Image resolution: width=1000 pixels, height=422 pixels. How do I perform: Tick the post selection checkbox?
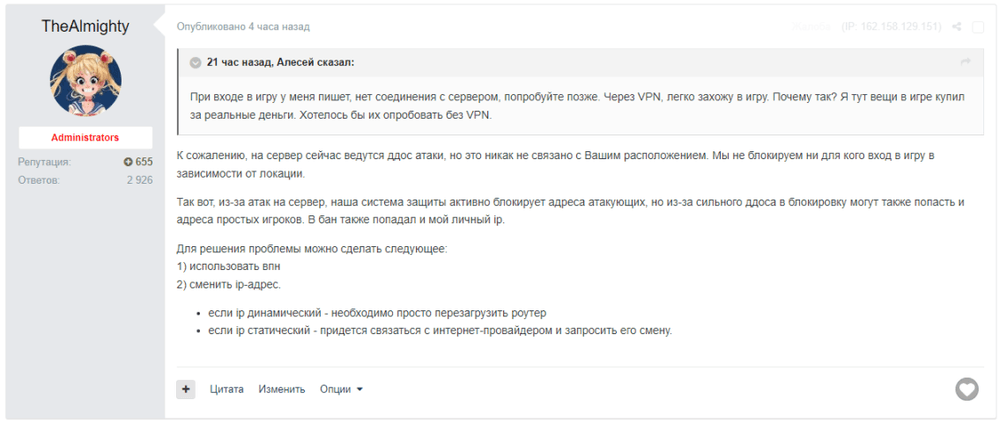pos(978,27)
